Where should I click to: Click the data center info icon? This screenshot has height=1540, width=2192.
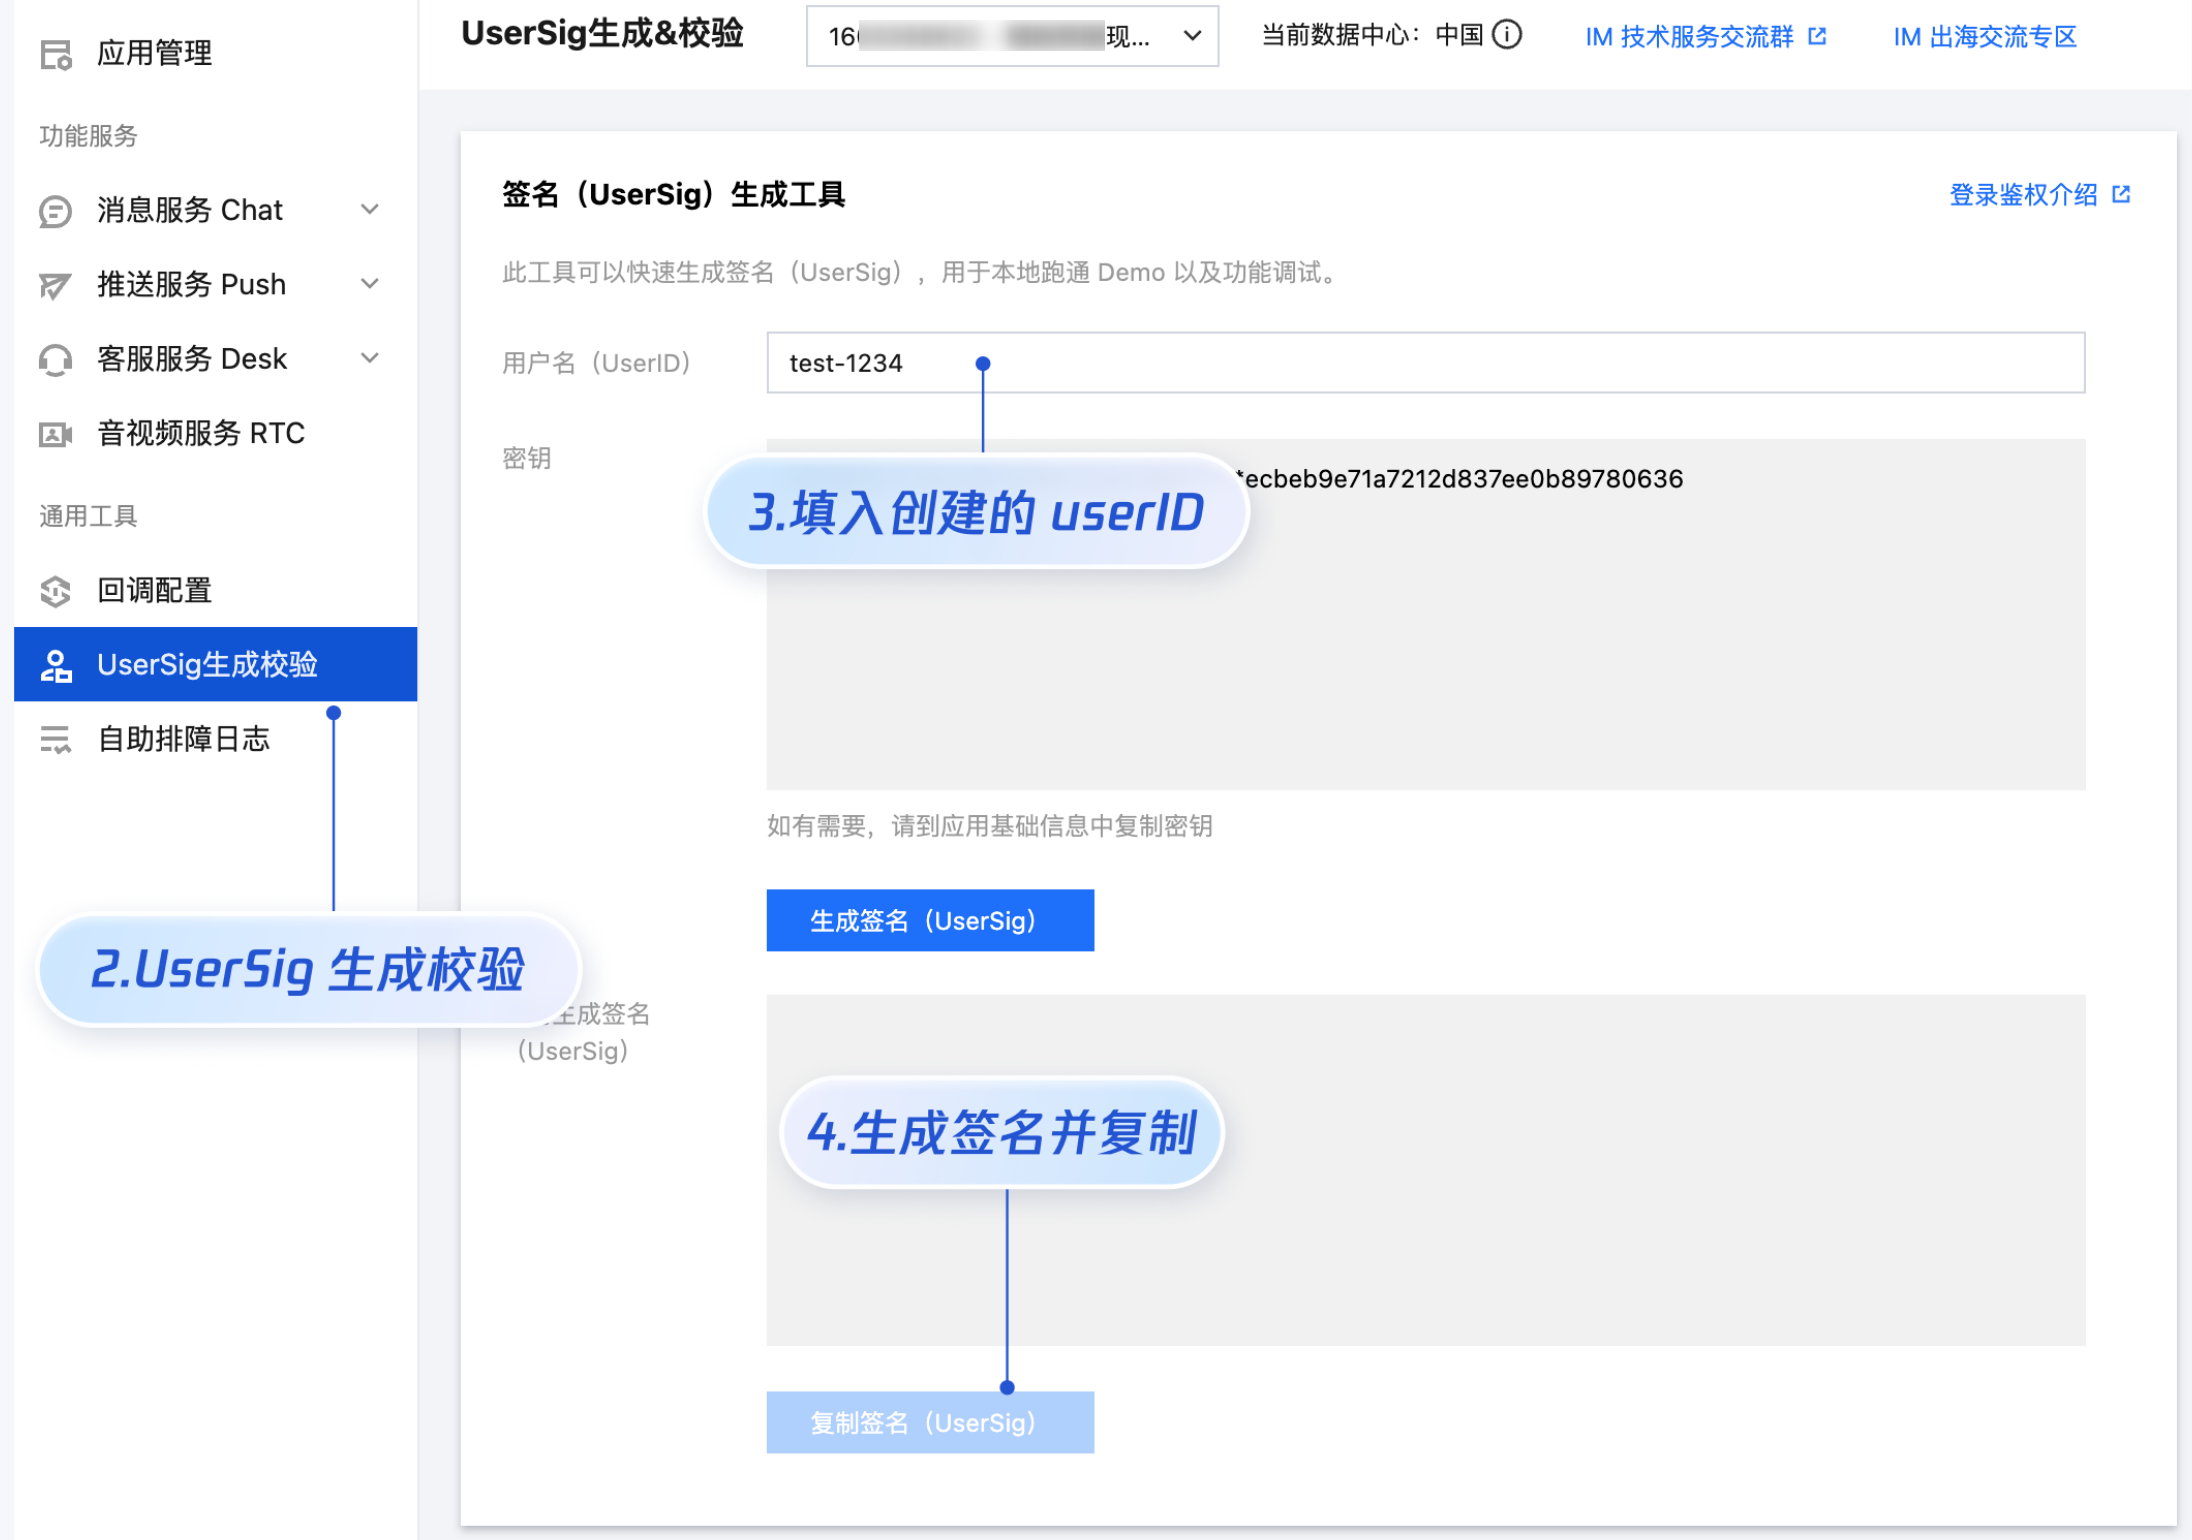pyautogui.click(x=1507, y=35)
